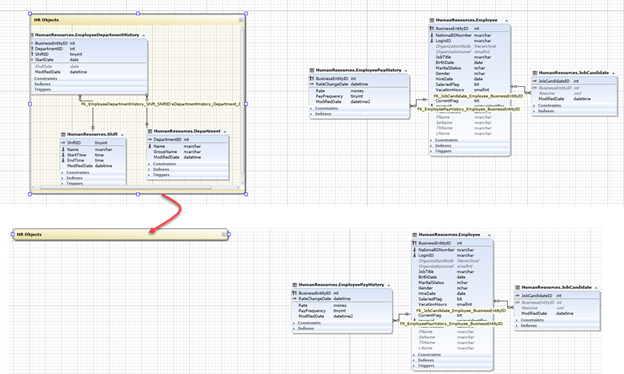This screenshot has width=624, height=374.
Task: Collapse Employee table beside the expanded HR Objects container
Action: (x=507, y=20)
